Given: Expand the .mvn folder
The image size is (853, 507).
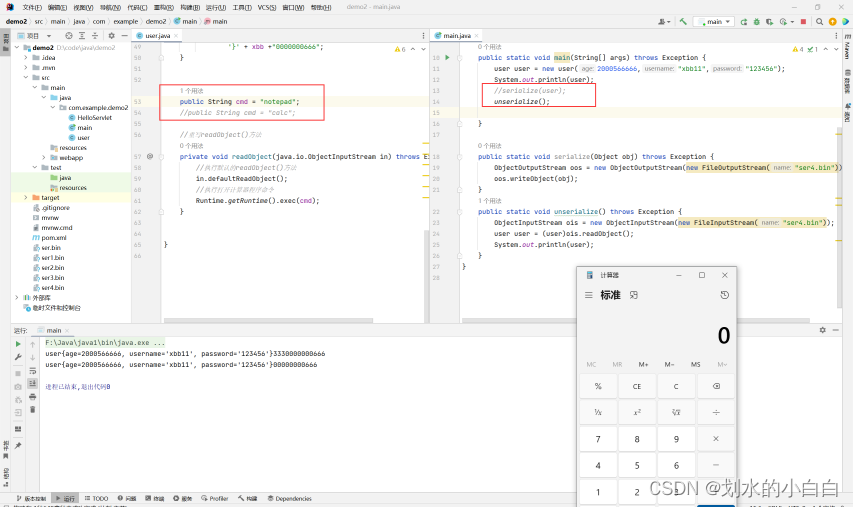Looking at the screenshot, I should [x=26, y=67].
